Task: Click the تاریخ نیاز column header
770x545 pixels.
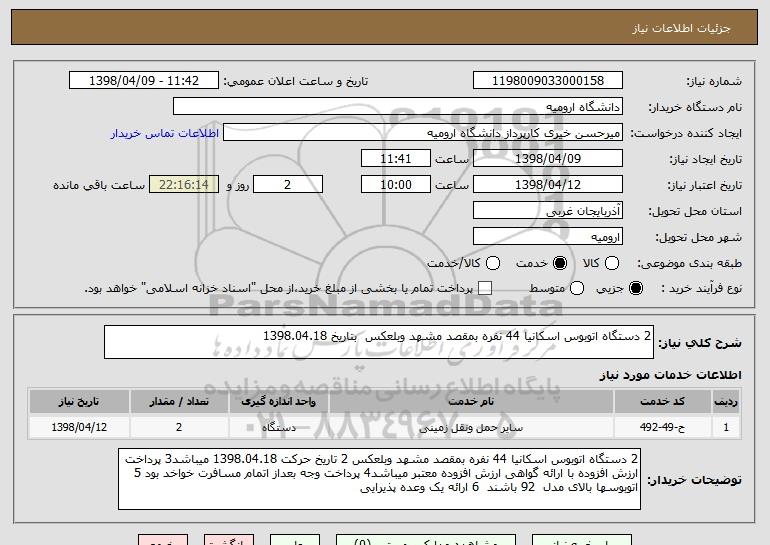Action: (x=79, y=402)
